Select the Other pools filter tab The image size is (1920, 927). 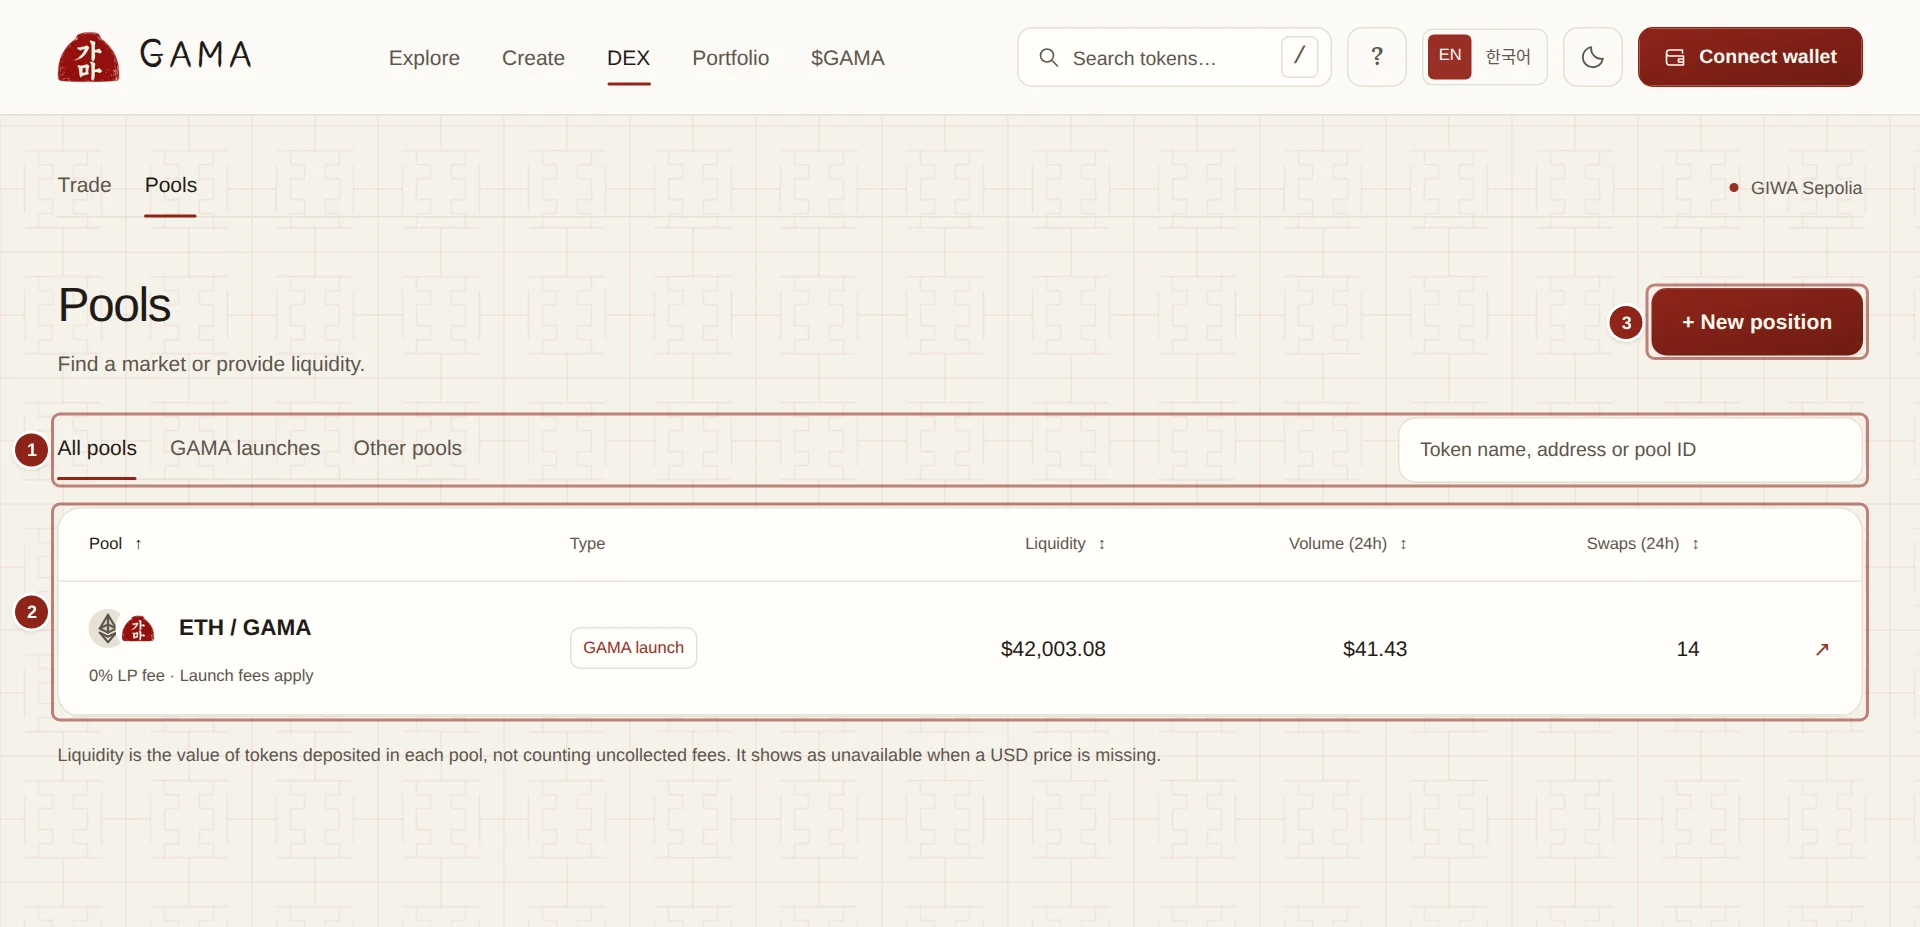pyautogui.click(x=407, y=448)
